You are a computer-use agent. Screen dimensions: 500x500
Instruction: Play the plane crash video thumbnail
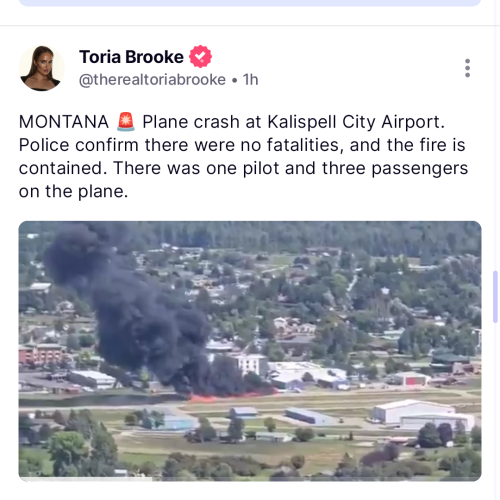pyautogui.click(x=250, y=351)
